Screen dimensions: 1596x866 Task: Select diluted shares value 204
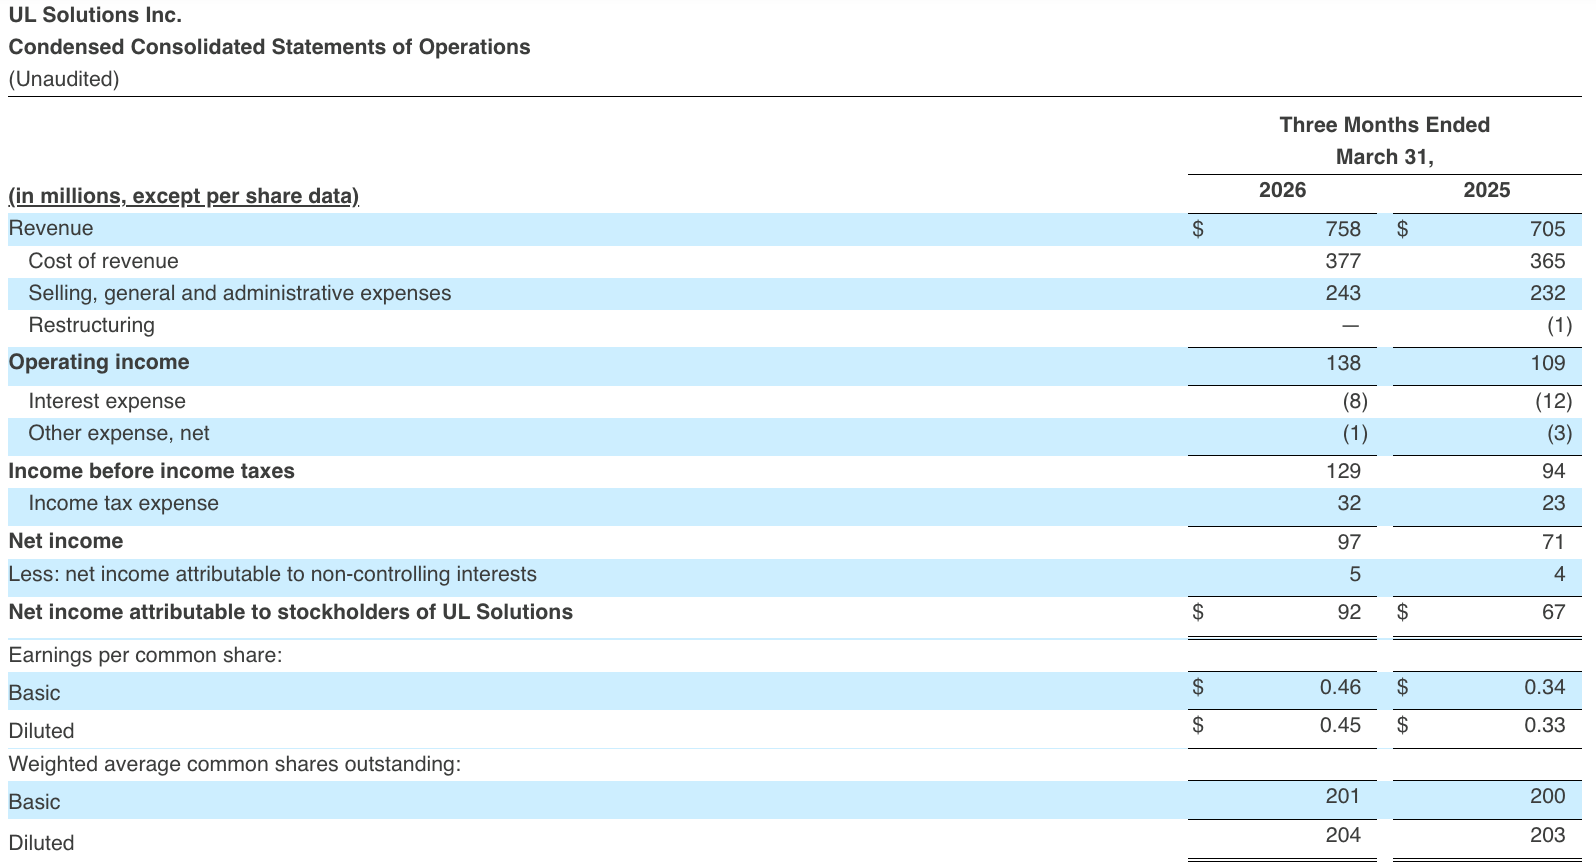(x=1343, y=834)
